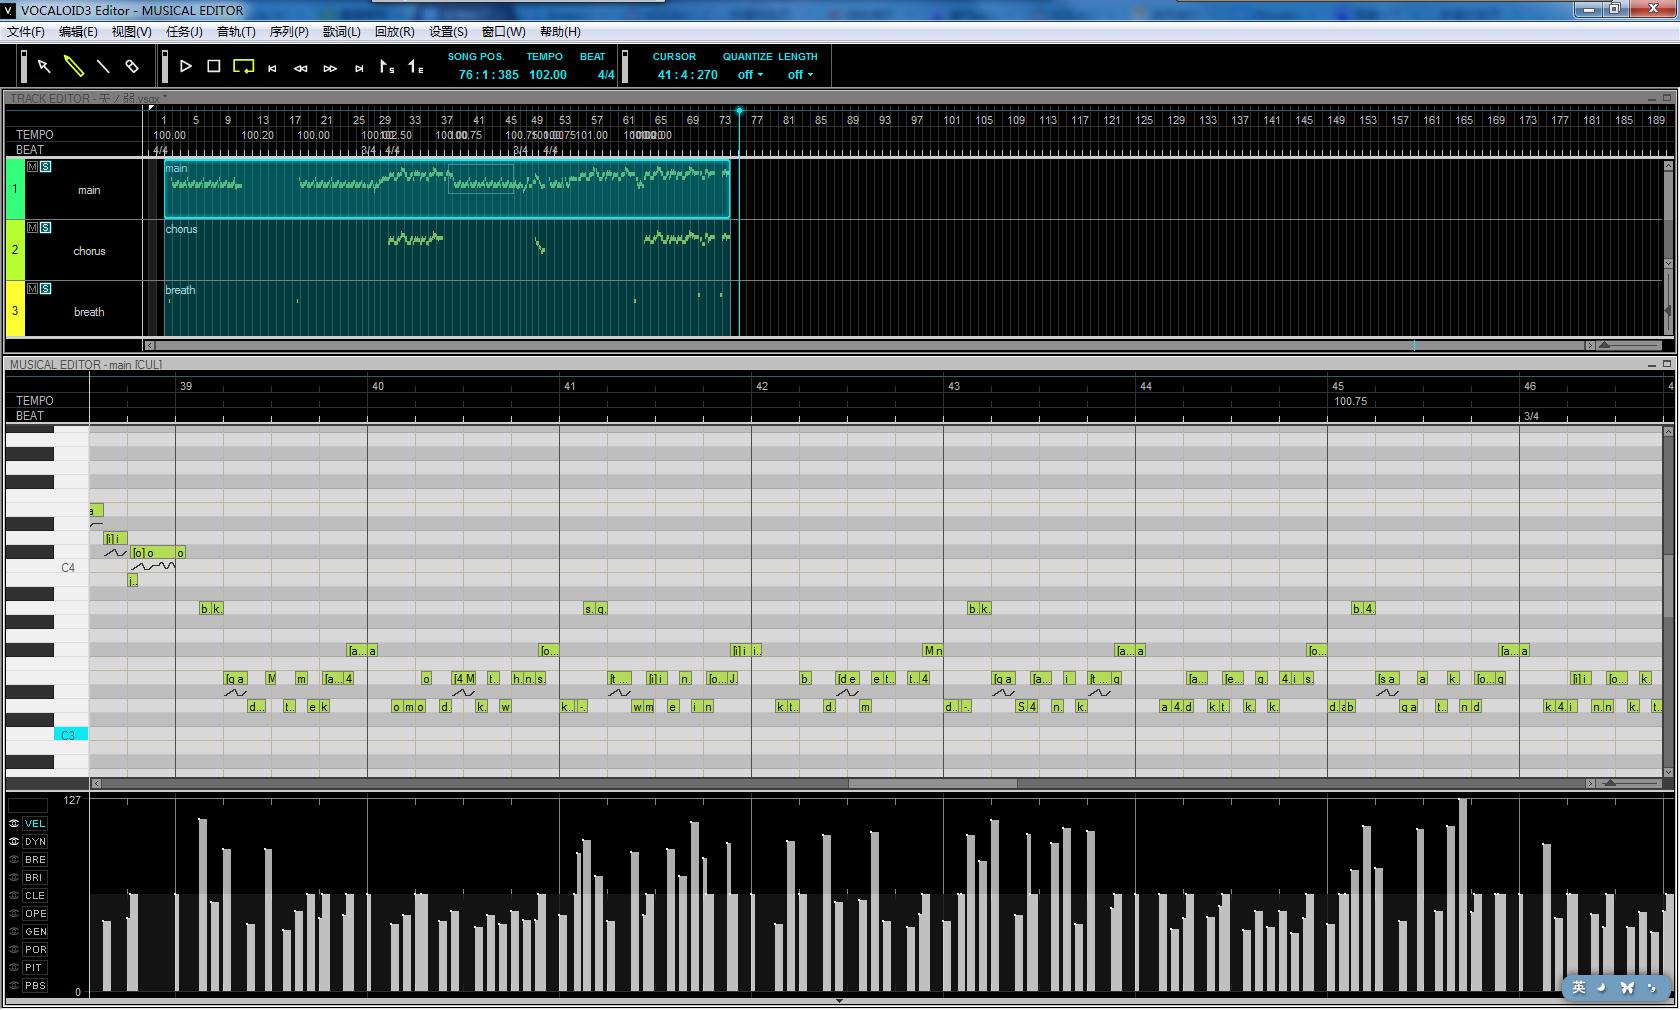Select the VEL control parameter
The height and width of the screenshot is (1010, 1680).
click(35, 824)
